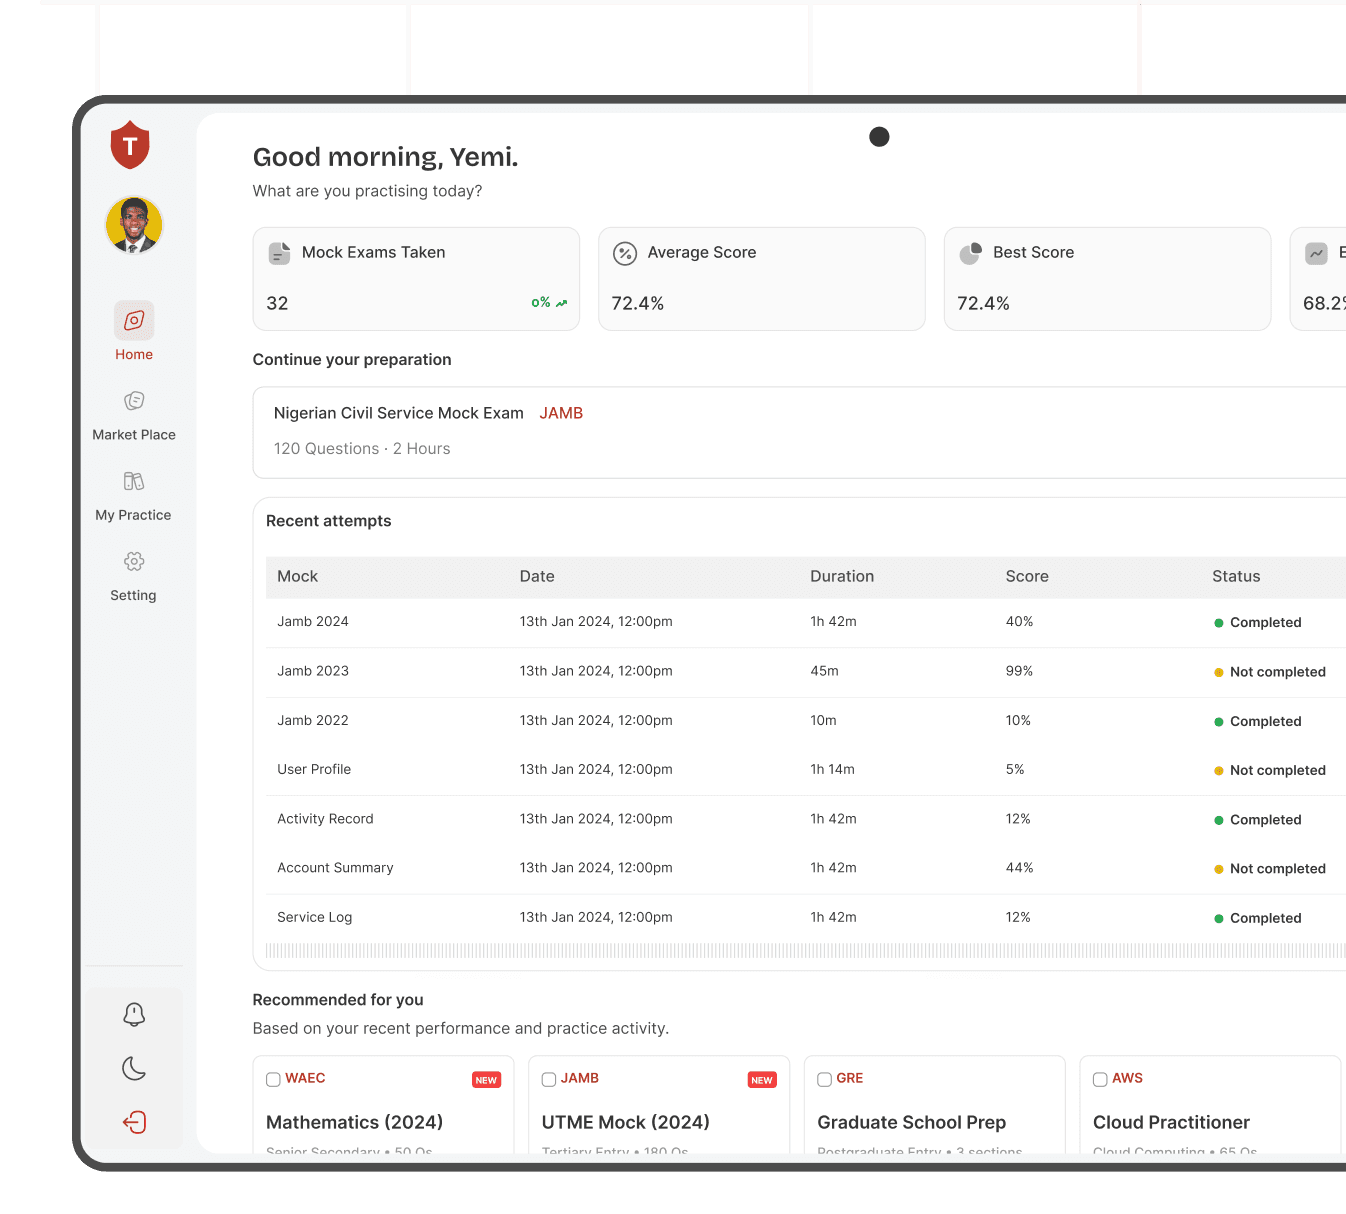Tick the AWS card checkbox
Screen dimensions: 1346x1214
pyautogui.click(x=1100, y=1079)
